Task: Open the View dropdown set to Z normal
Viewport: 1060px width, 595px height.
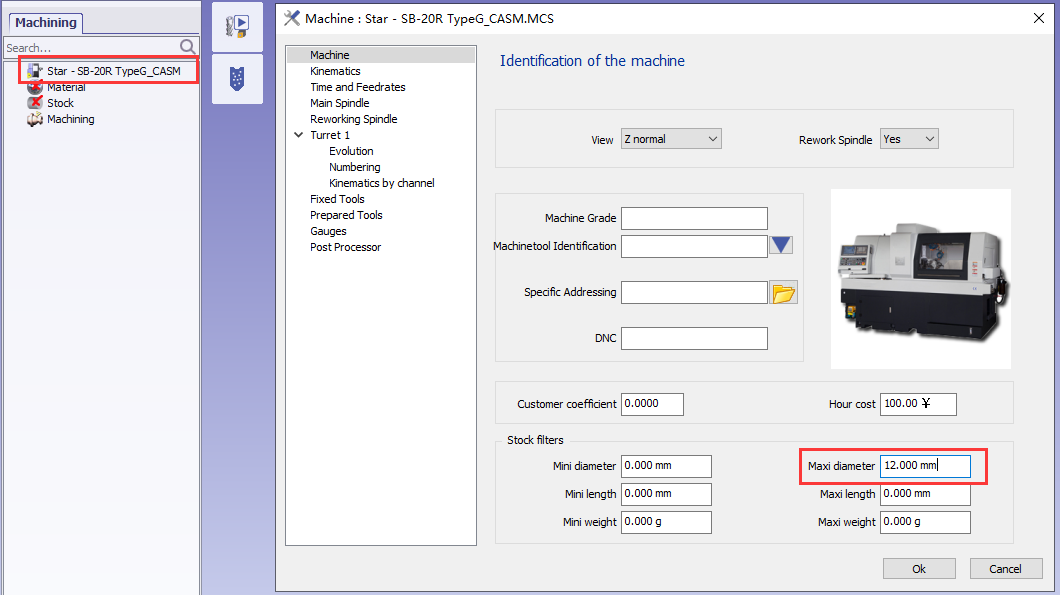Action: 670,139
